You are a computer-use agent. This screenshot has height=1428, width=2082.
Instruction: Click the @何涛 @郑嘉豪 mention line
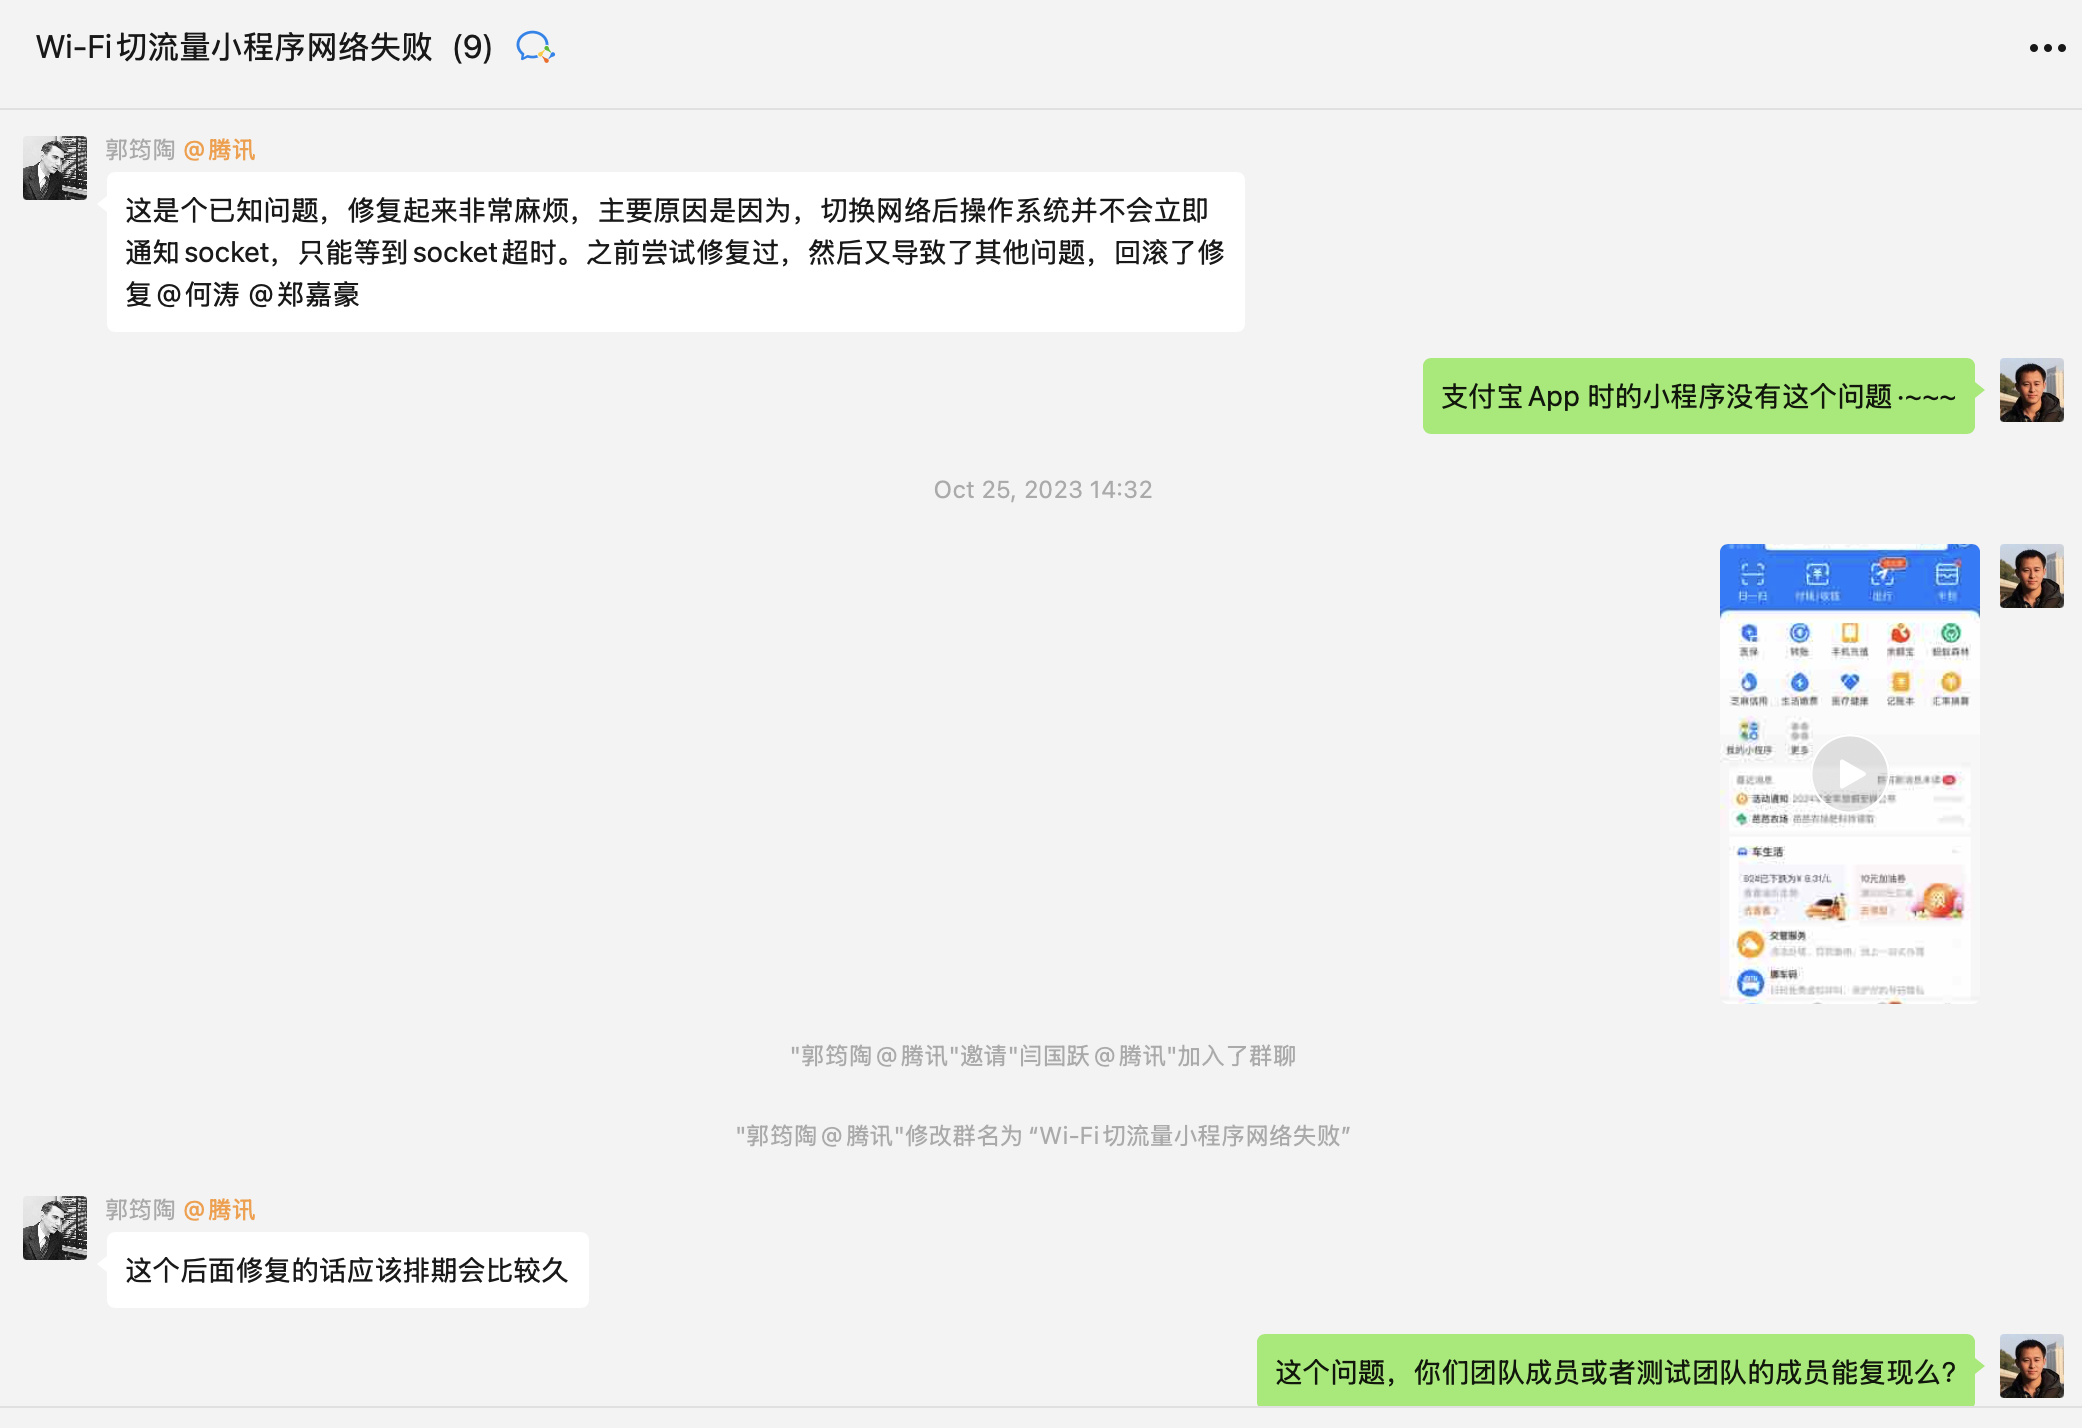[x=243, y=295]
